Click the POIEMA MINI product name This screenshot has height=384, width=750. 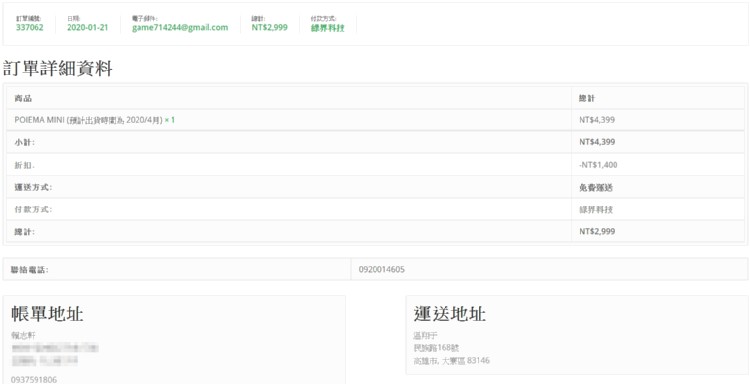coord(88,120)
